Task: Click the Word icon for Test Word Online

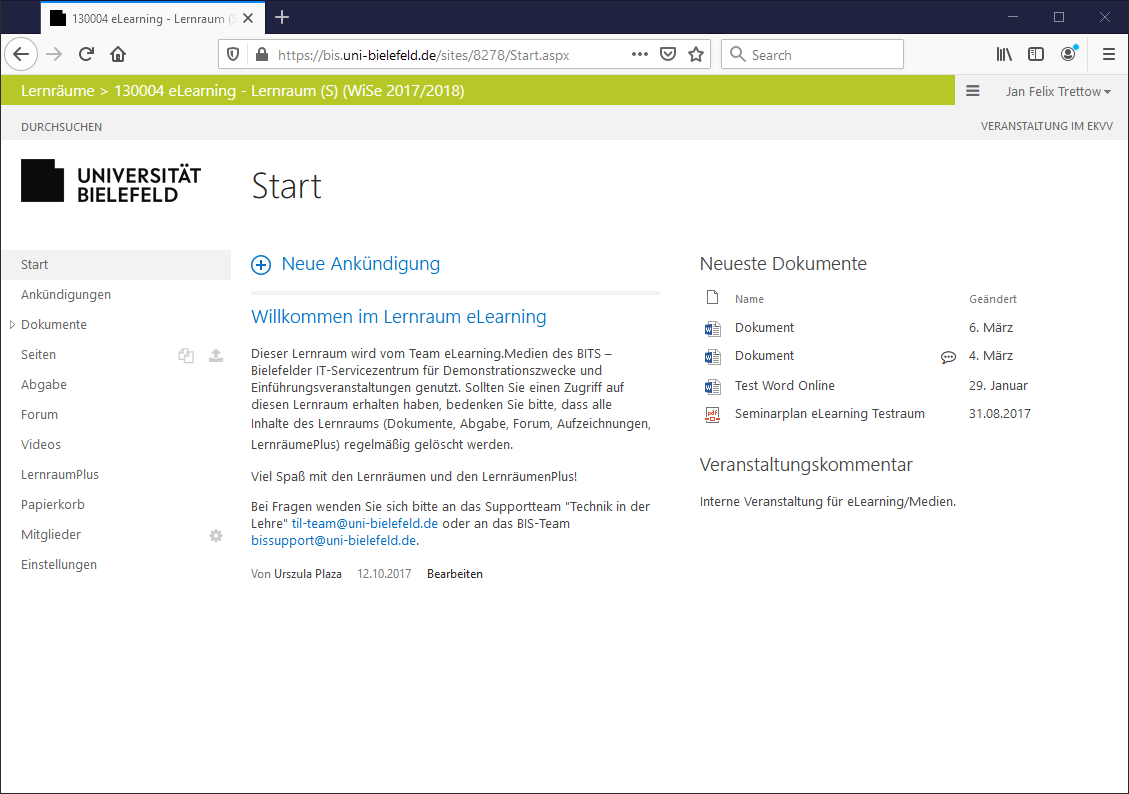Action: coord(712,387)
